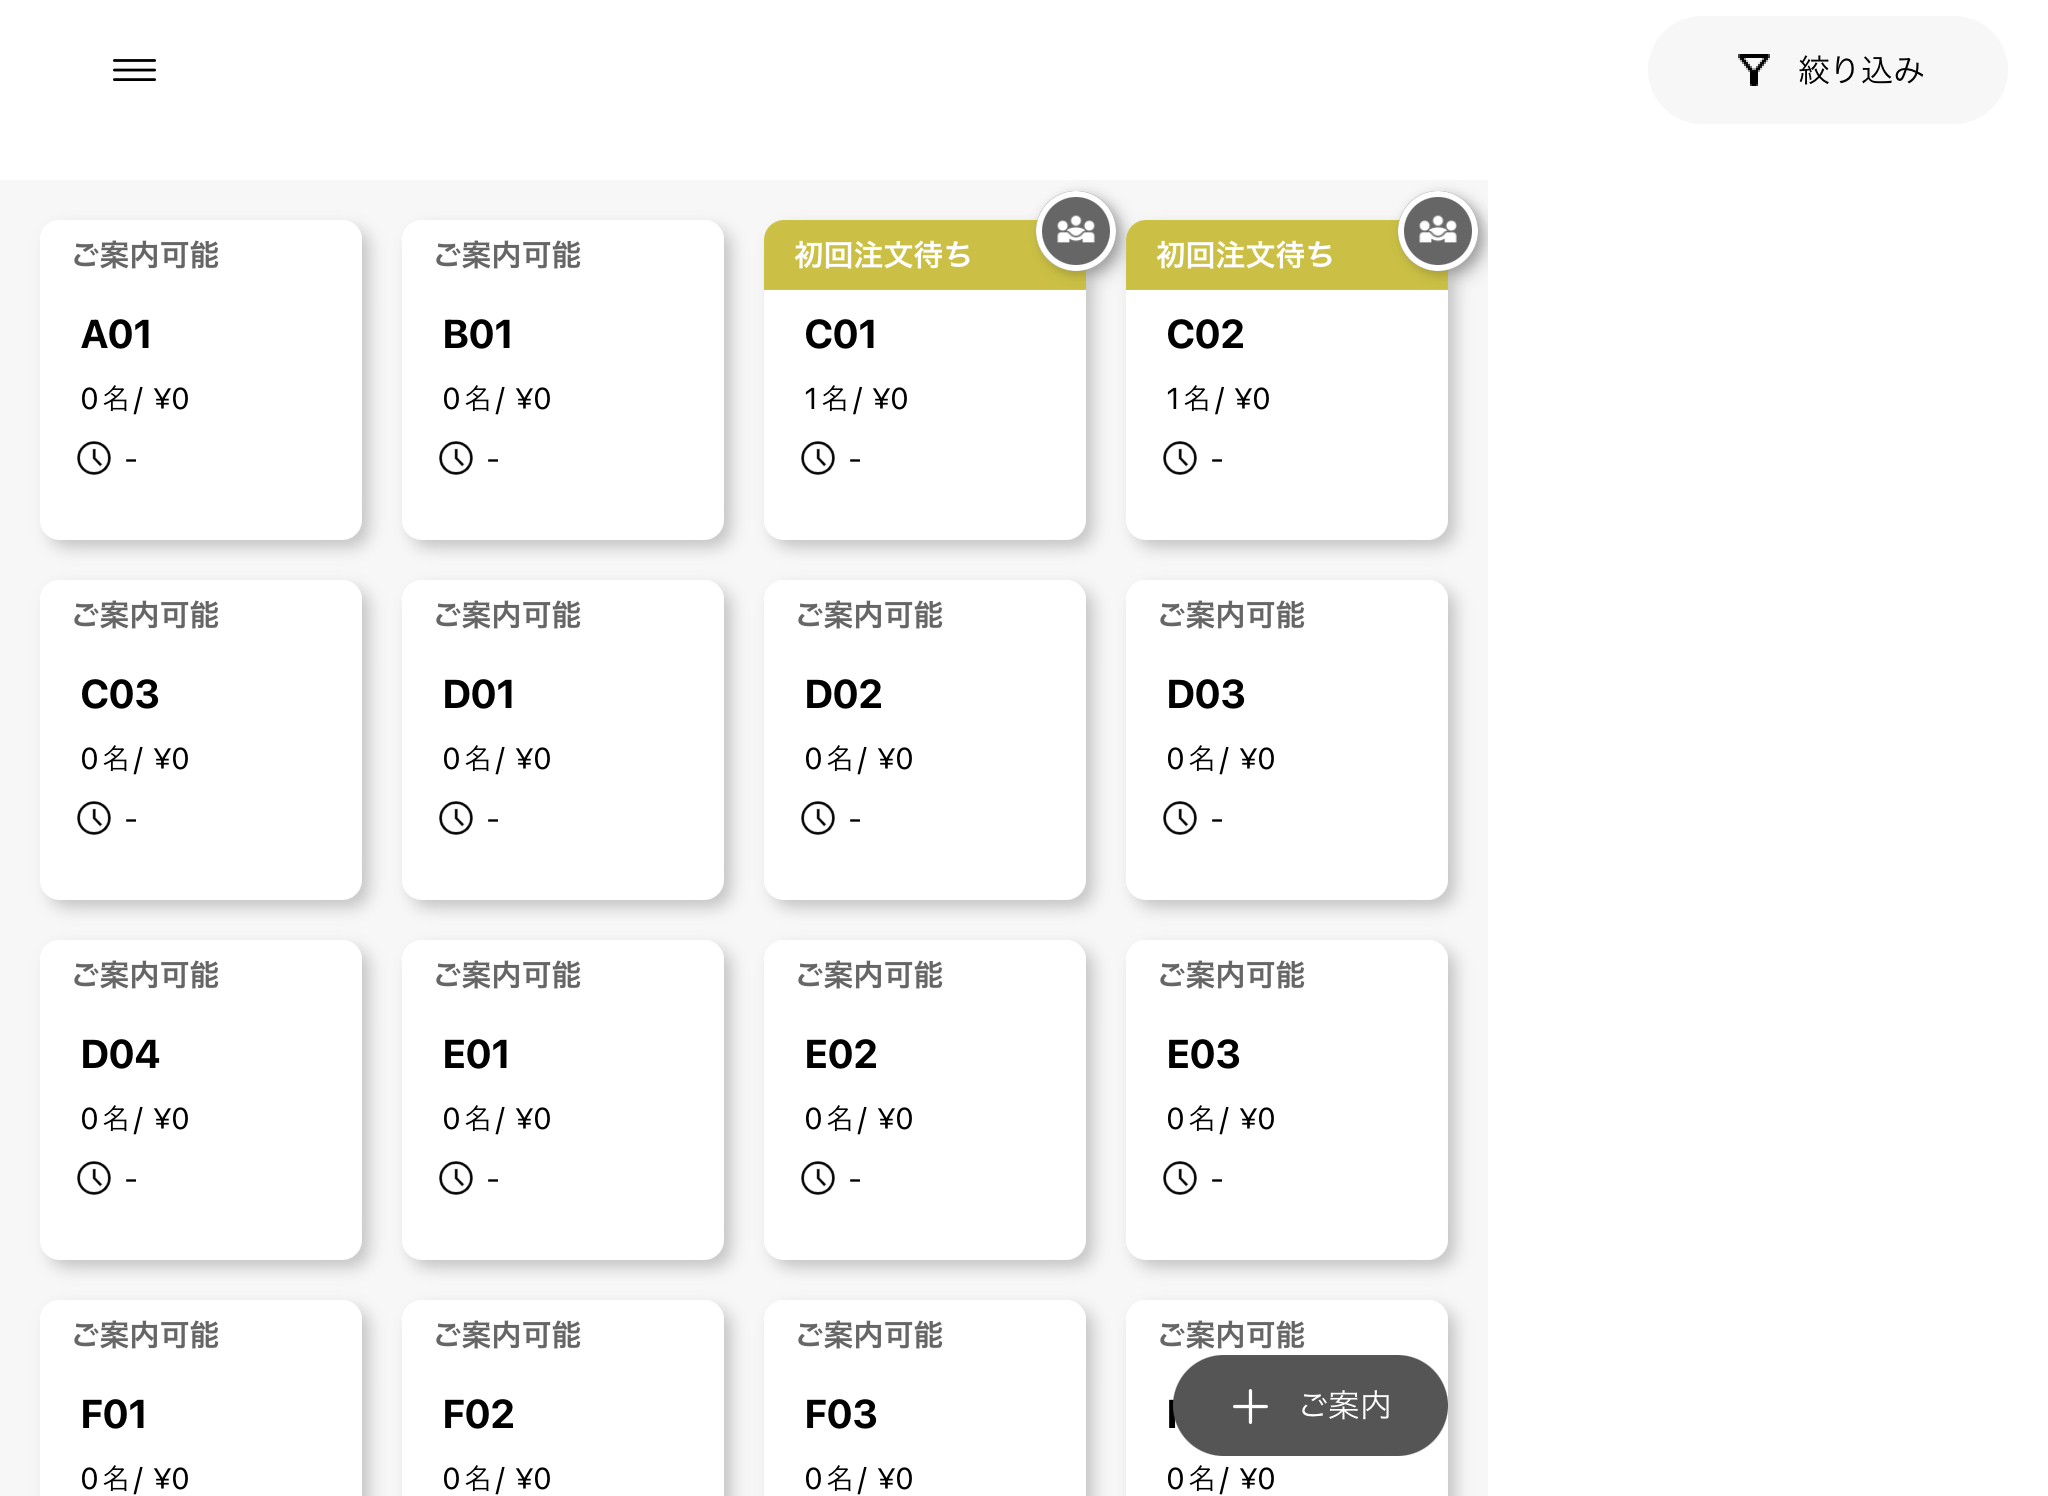Open the hamburger menu

click(134, 70)
